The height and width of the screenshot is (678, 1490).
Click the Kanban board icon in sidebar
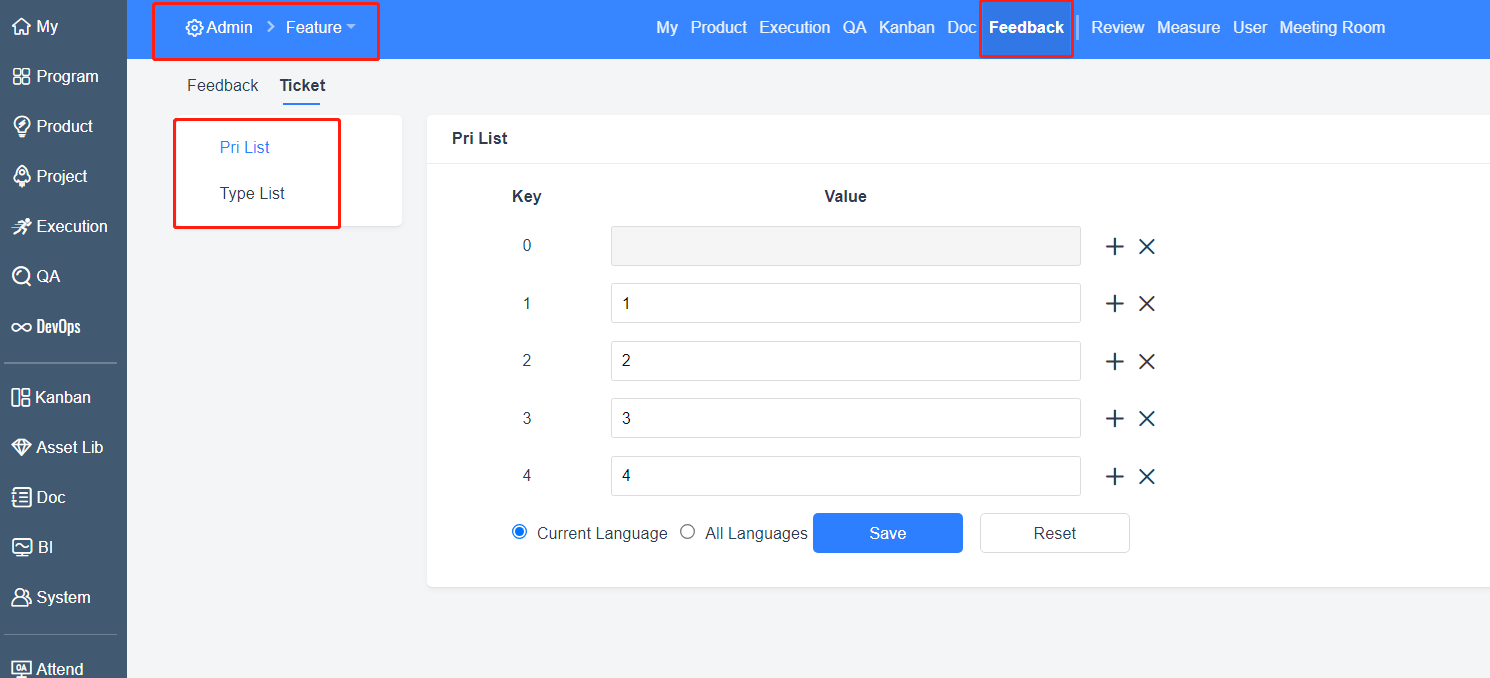click(x=21, y=398)
